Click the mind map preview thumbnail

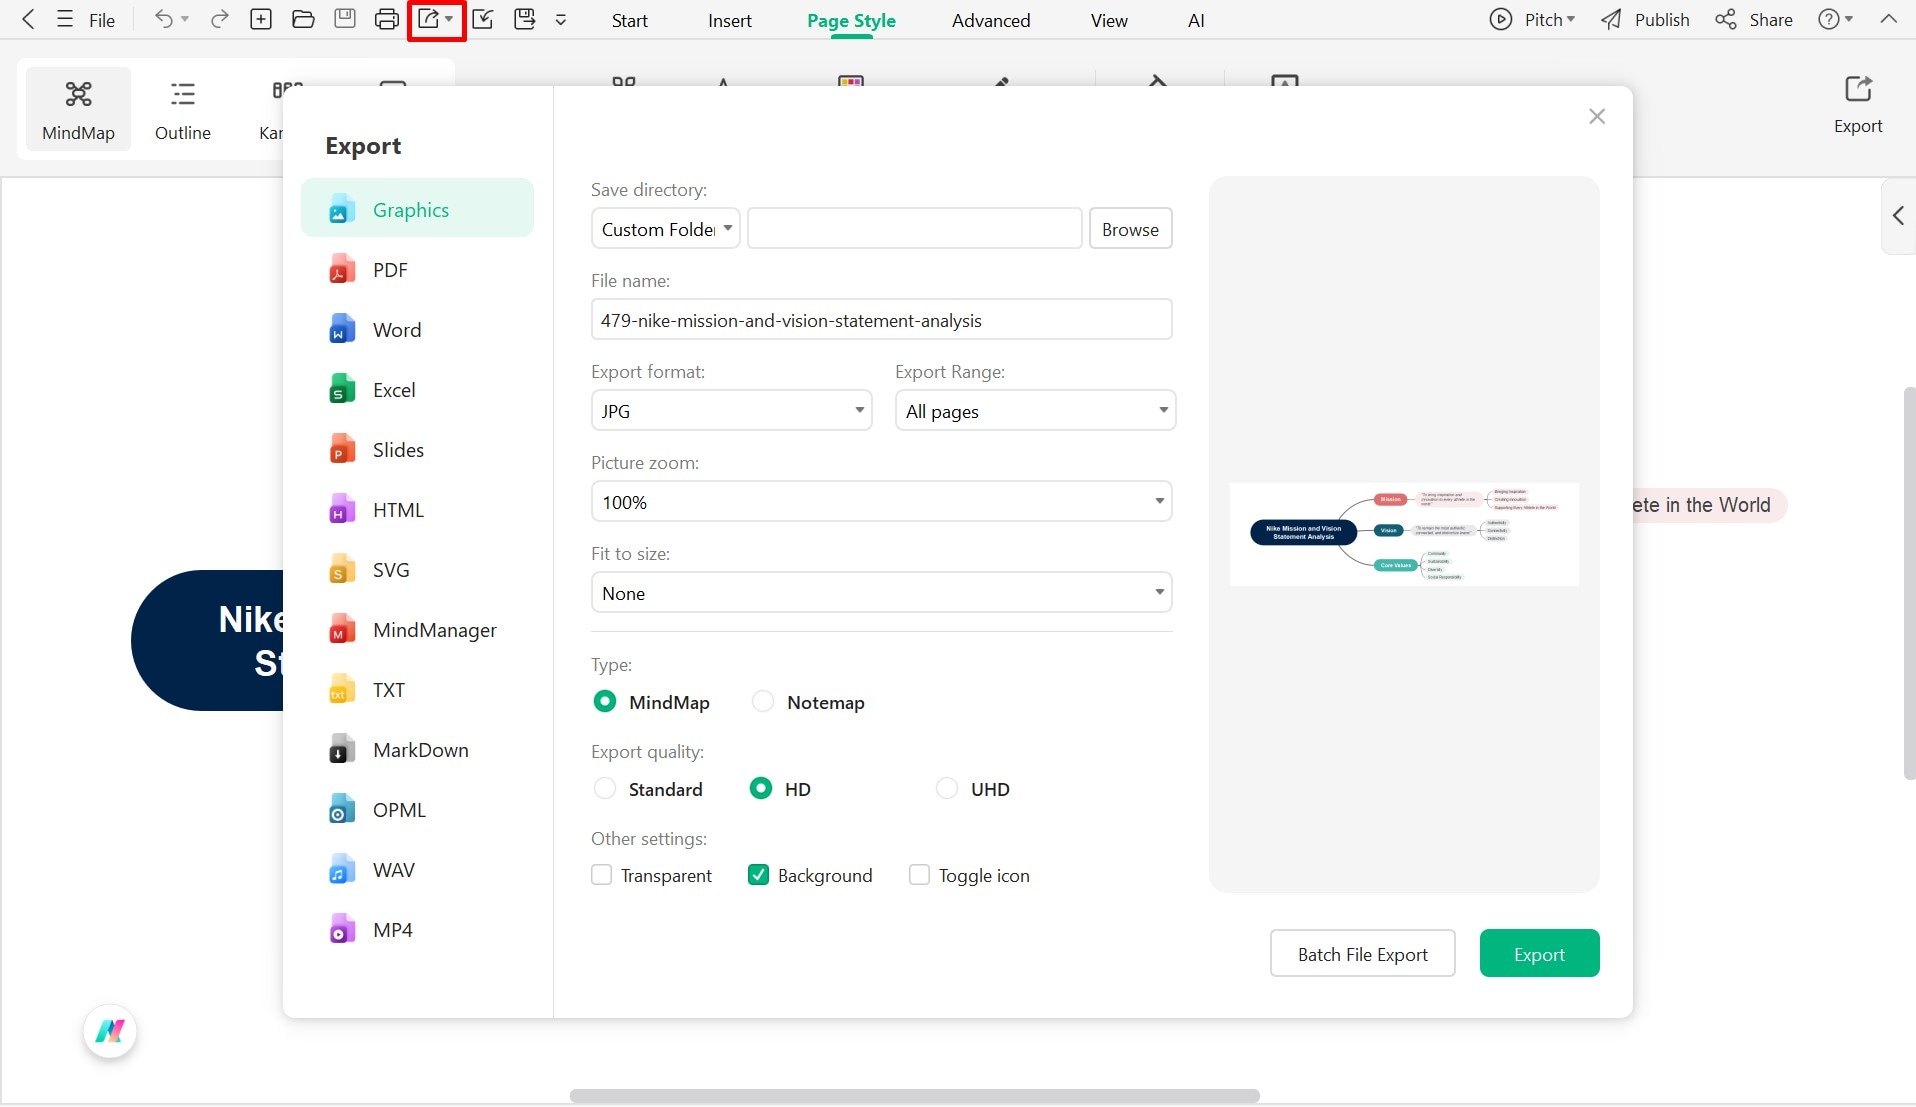[1404, 534]
